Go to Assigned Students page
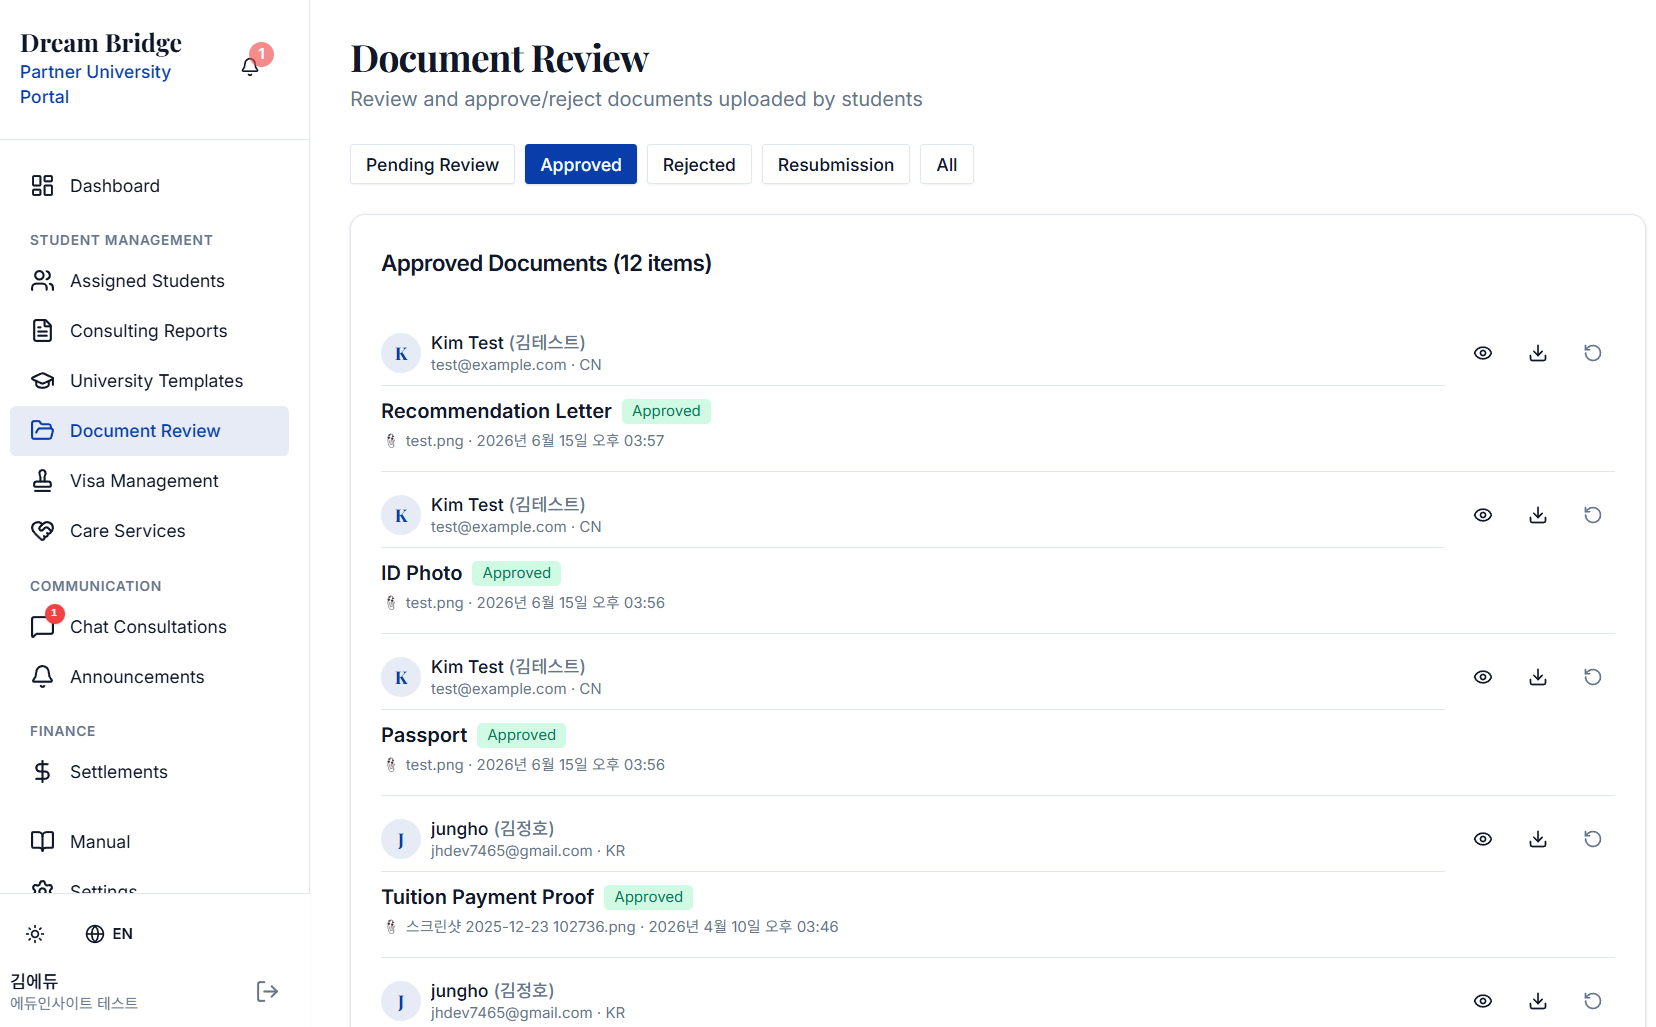The height and width of the screenshot is (1027, 1656). point(149,281)
